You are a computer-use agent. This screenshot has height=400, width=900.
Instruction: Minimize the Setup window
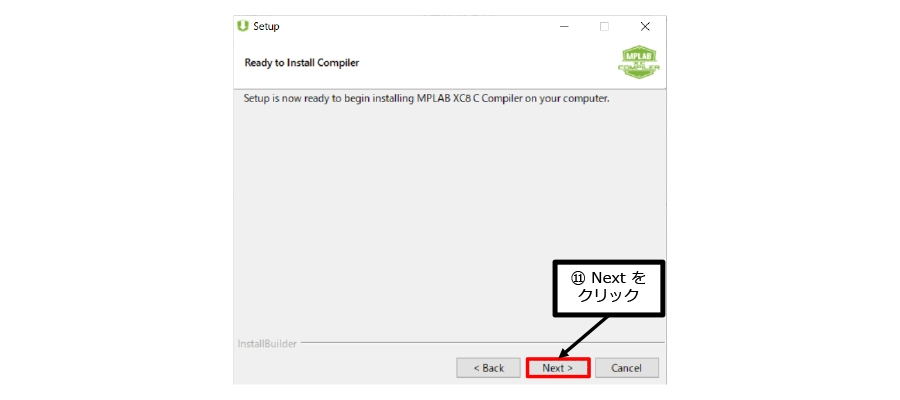coord(564,26)
